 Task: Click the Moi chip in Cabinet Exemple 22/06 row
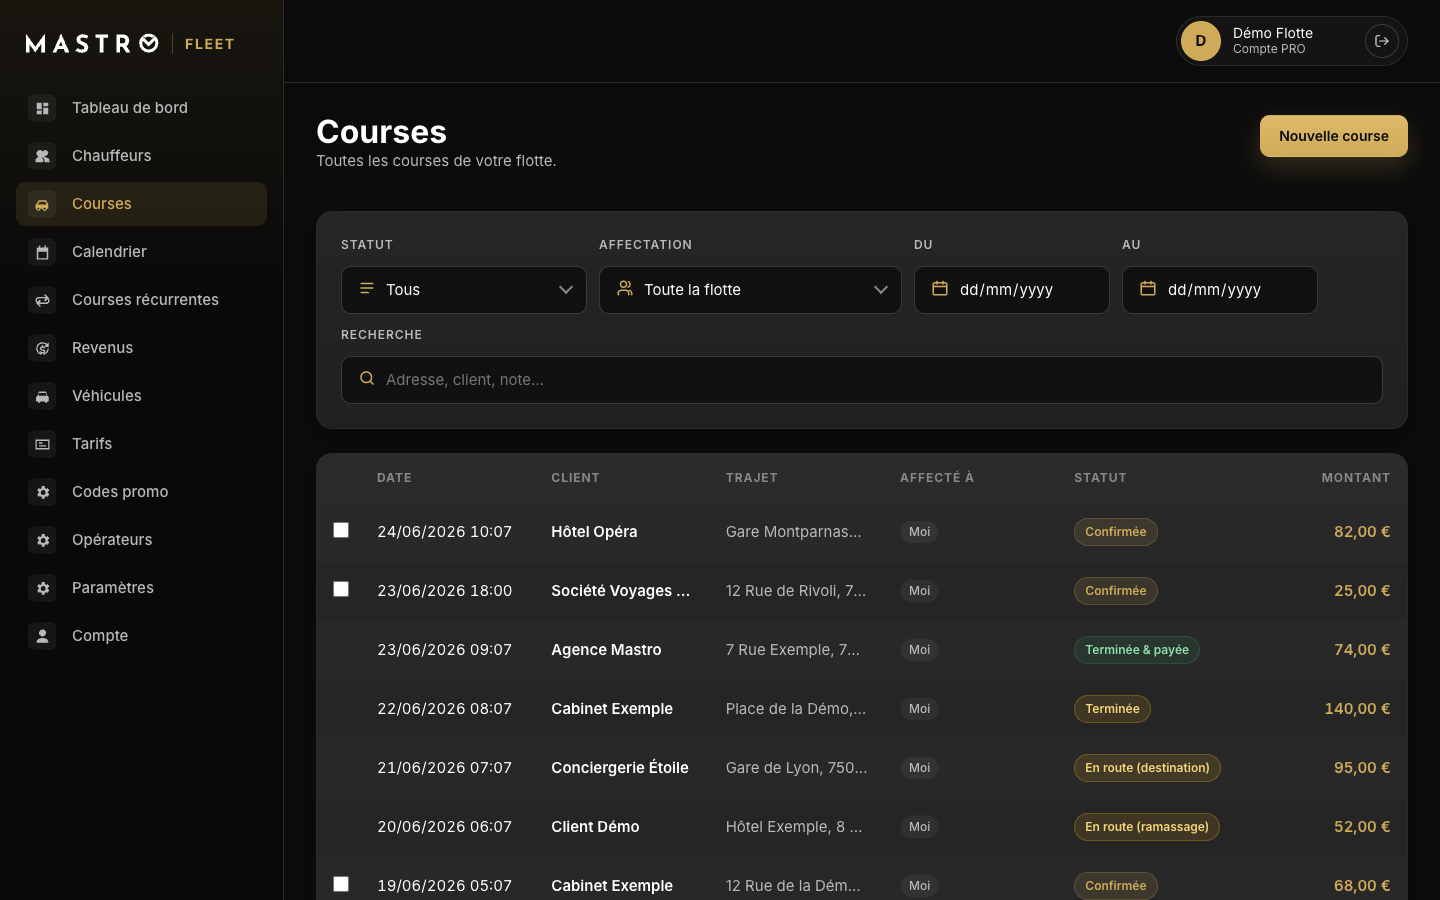(x=919, y=709)
